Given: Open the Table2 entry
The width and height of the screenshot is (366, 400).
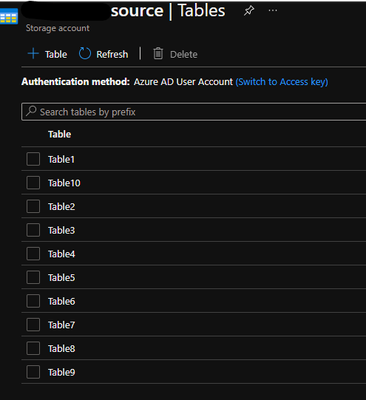Looking at the screenshot, I should (x=61, y=207).
